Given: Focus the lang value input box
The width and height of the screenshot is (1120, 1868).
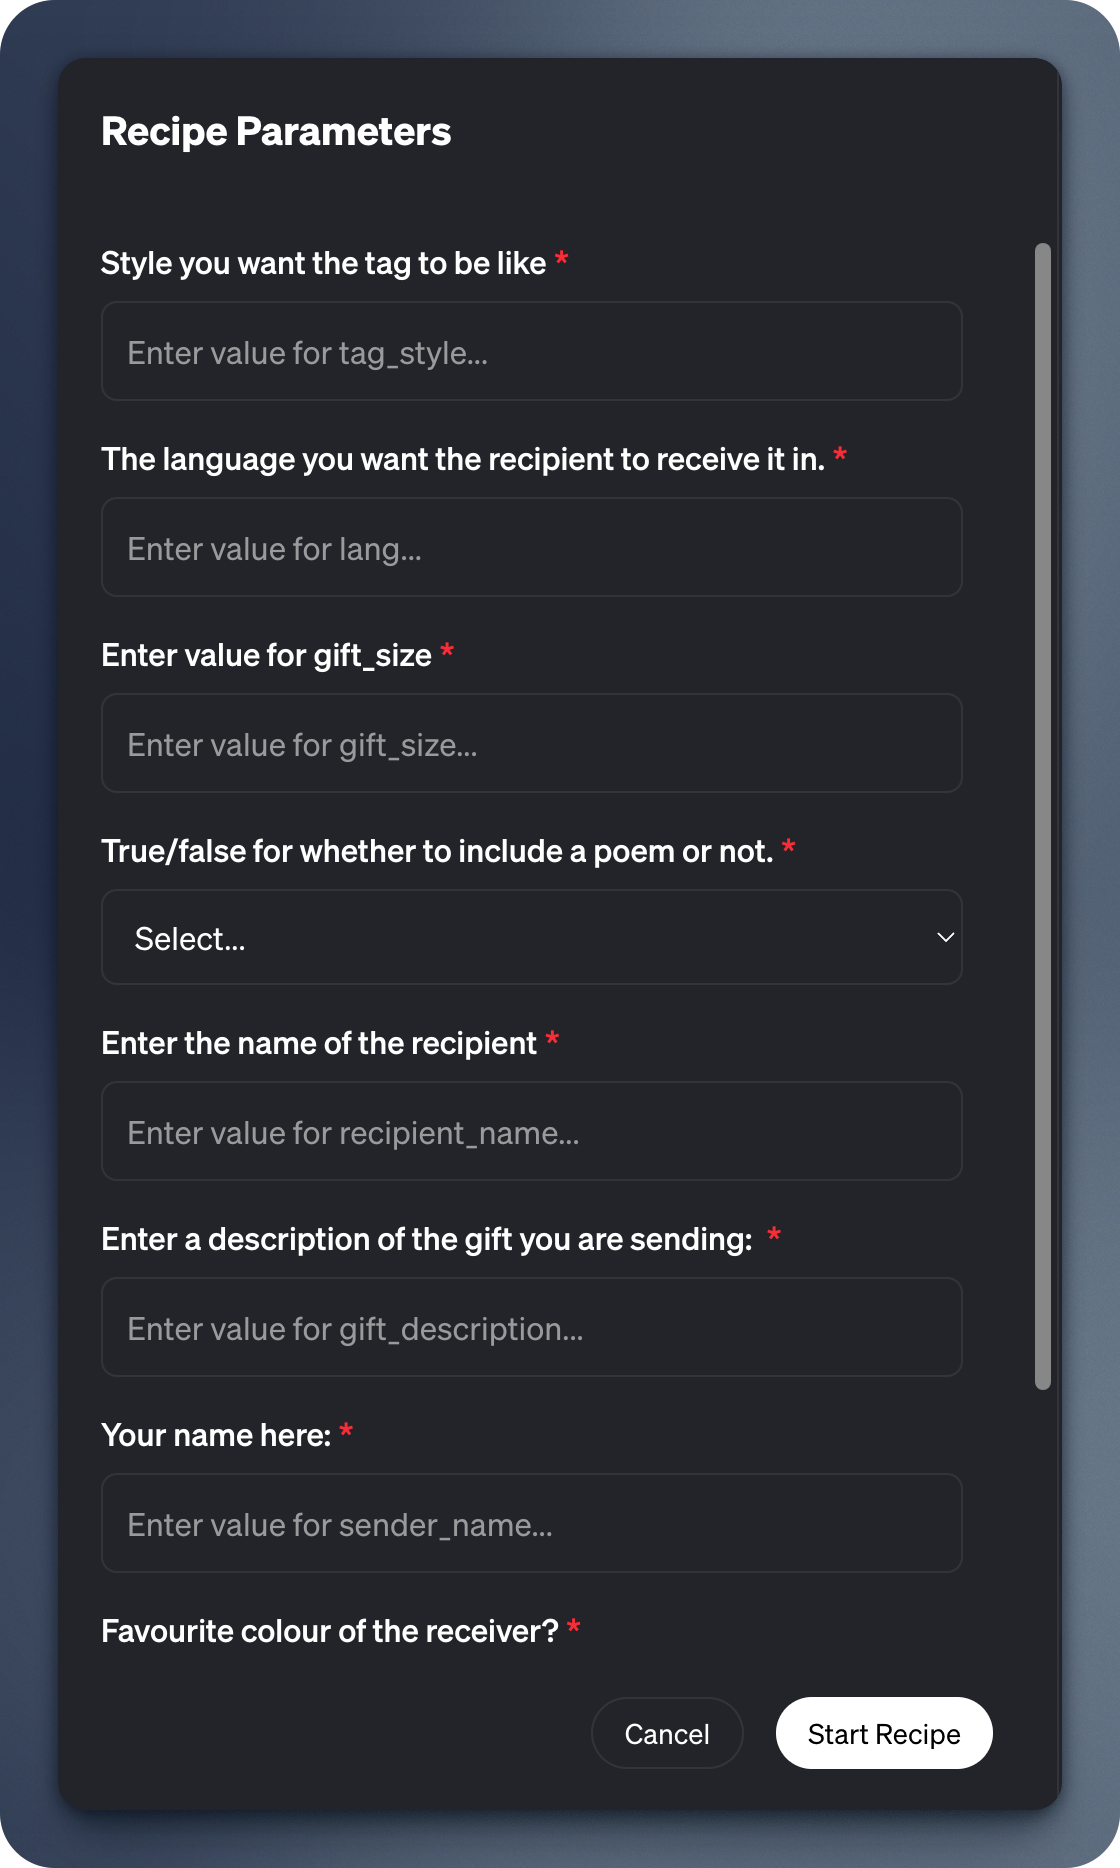Looking at the screenshot, I should [x=531, y=548].
